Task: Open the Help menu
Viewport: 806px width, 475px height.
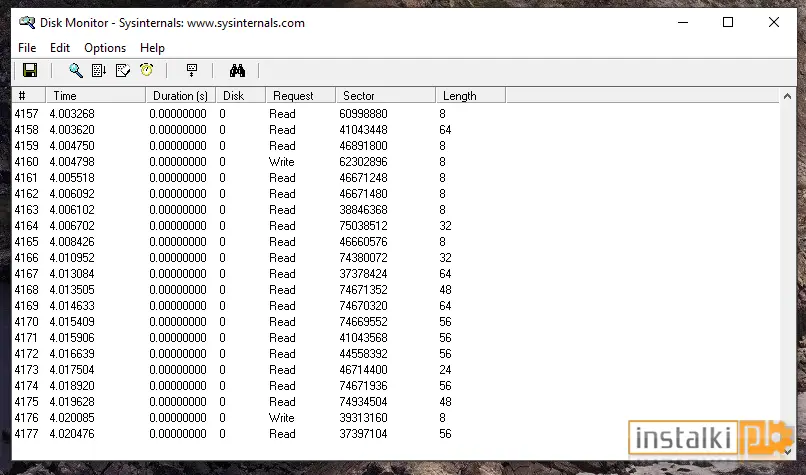Action: pyautogui.click(x=152, y=48)
